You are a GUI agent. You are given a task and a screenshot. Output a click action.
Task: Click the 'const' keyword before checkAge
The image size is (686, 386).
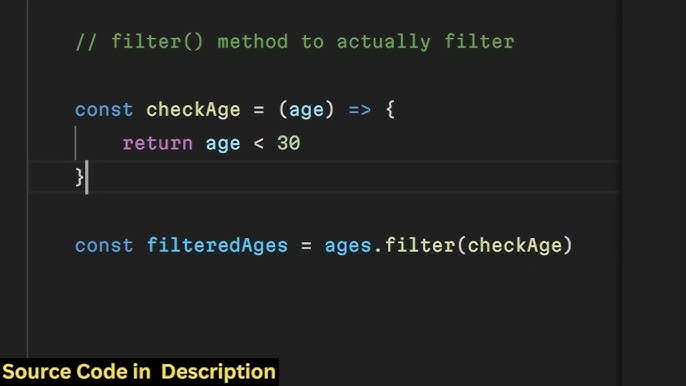[104, 110]
